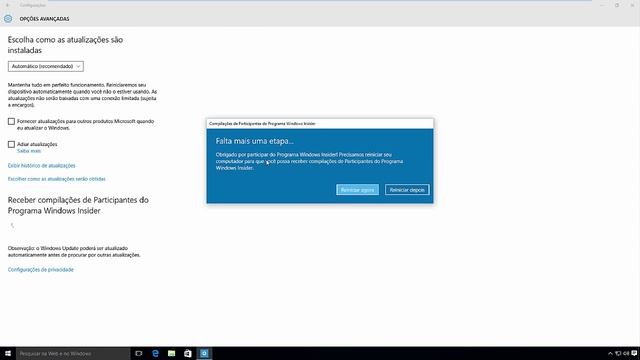Open Escolher como as atualizações serão obtidas

click(x=57, y=179)
